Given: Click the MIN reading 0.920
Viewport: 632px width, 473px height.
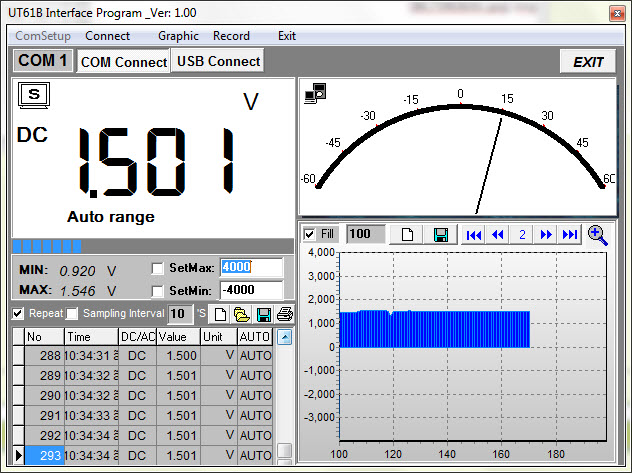Looking at the screenshot, I should (x=77, y=271).
